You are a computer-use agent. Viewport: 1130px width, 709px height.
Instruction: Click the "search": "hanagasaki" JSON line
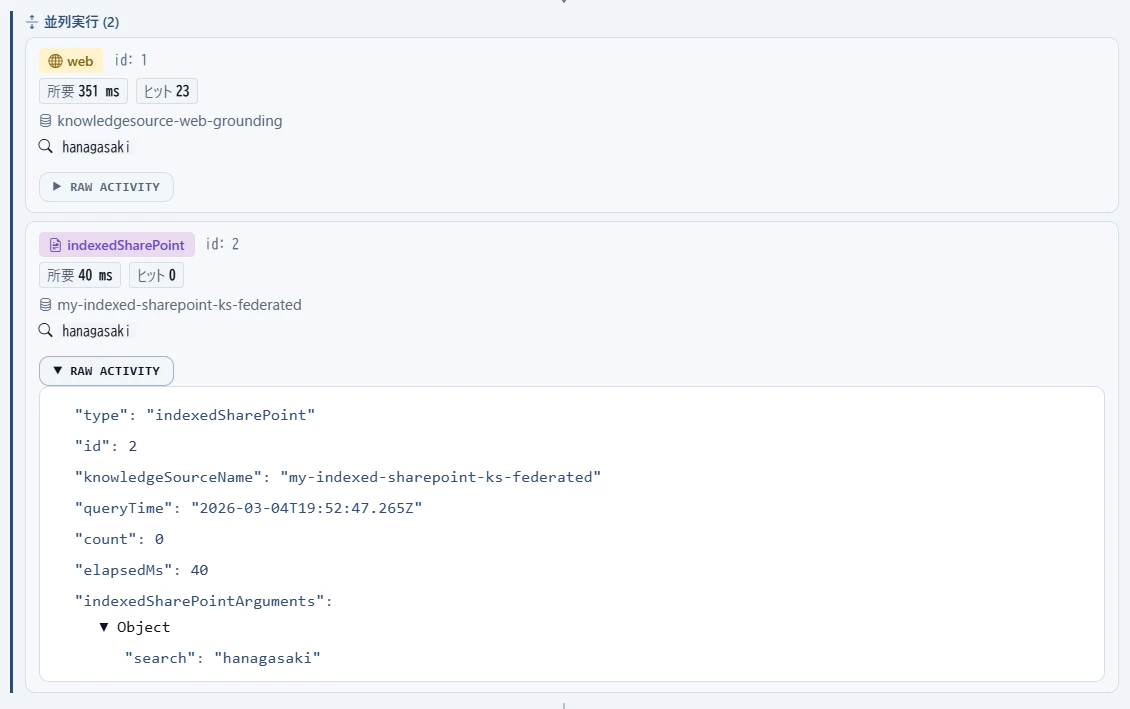tap(223, 658)
